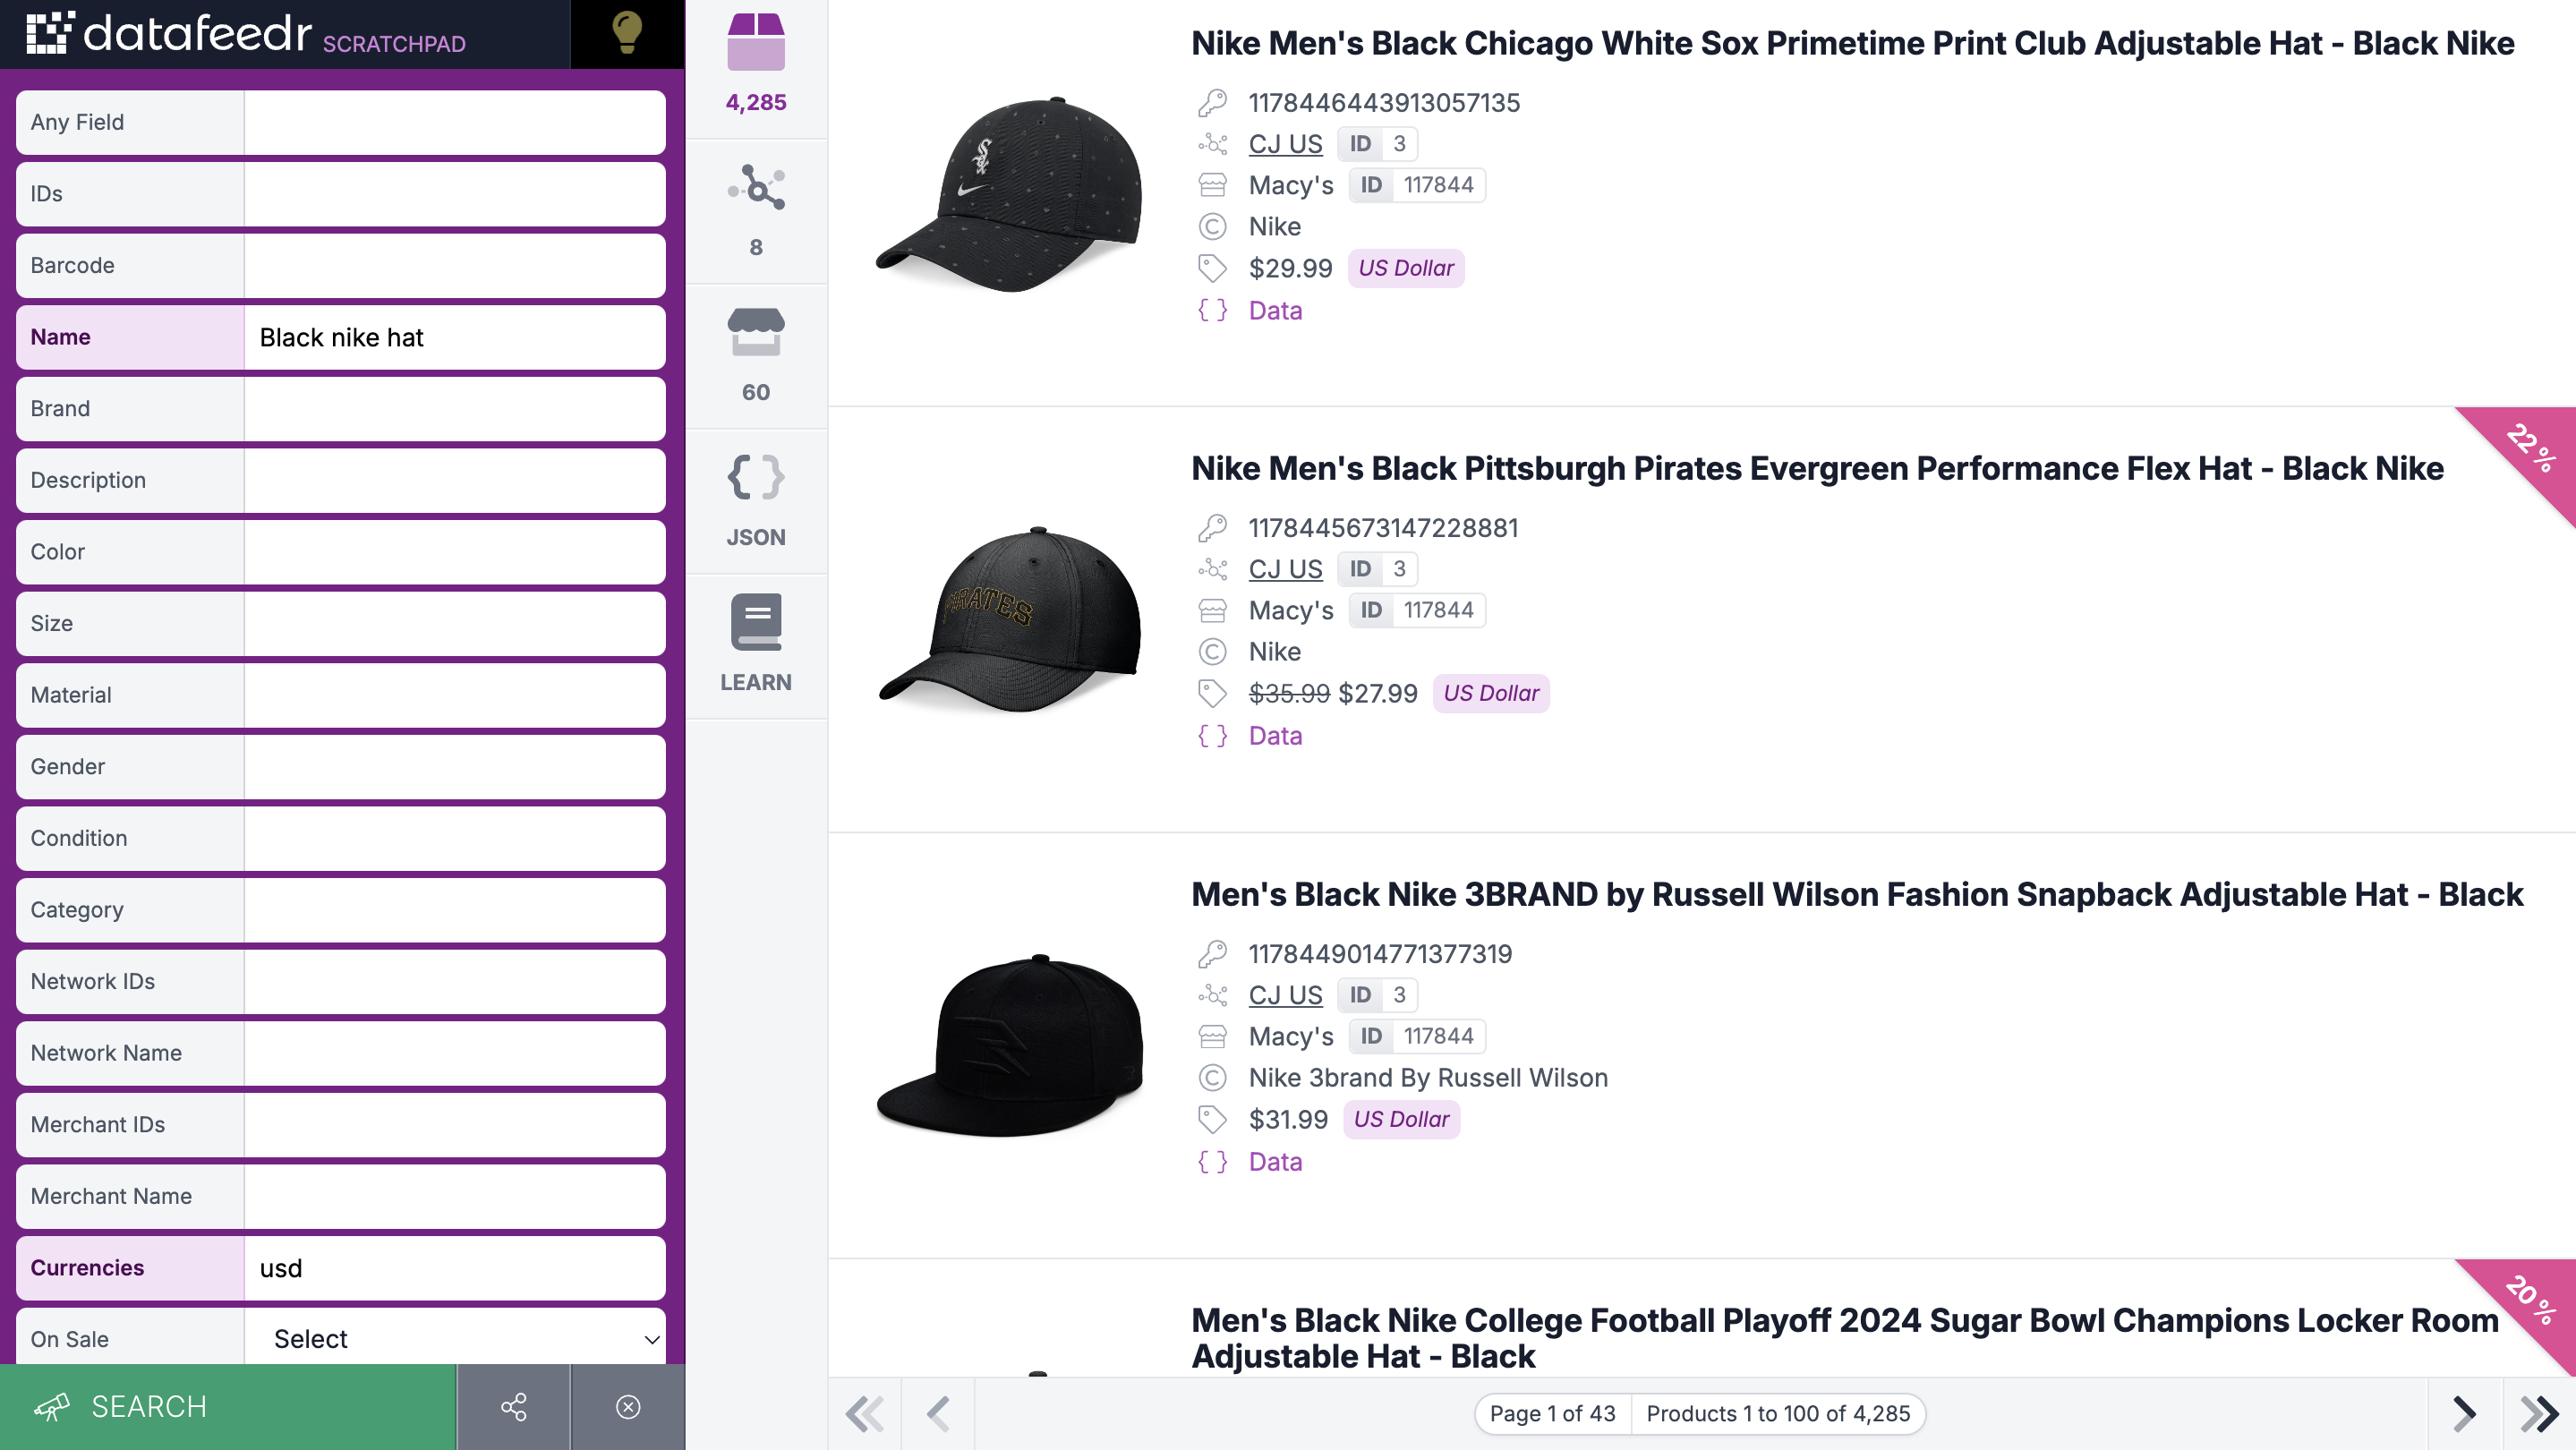Image resolution: width=2576 pixels, height=1450 pixels.
Task: Click the Network IDs input field
Action: point(455,981)
